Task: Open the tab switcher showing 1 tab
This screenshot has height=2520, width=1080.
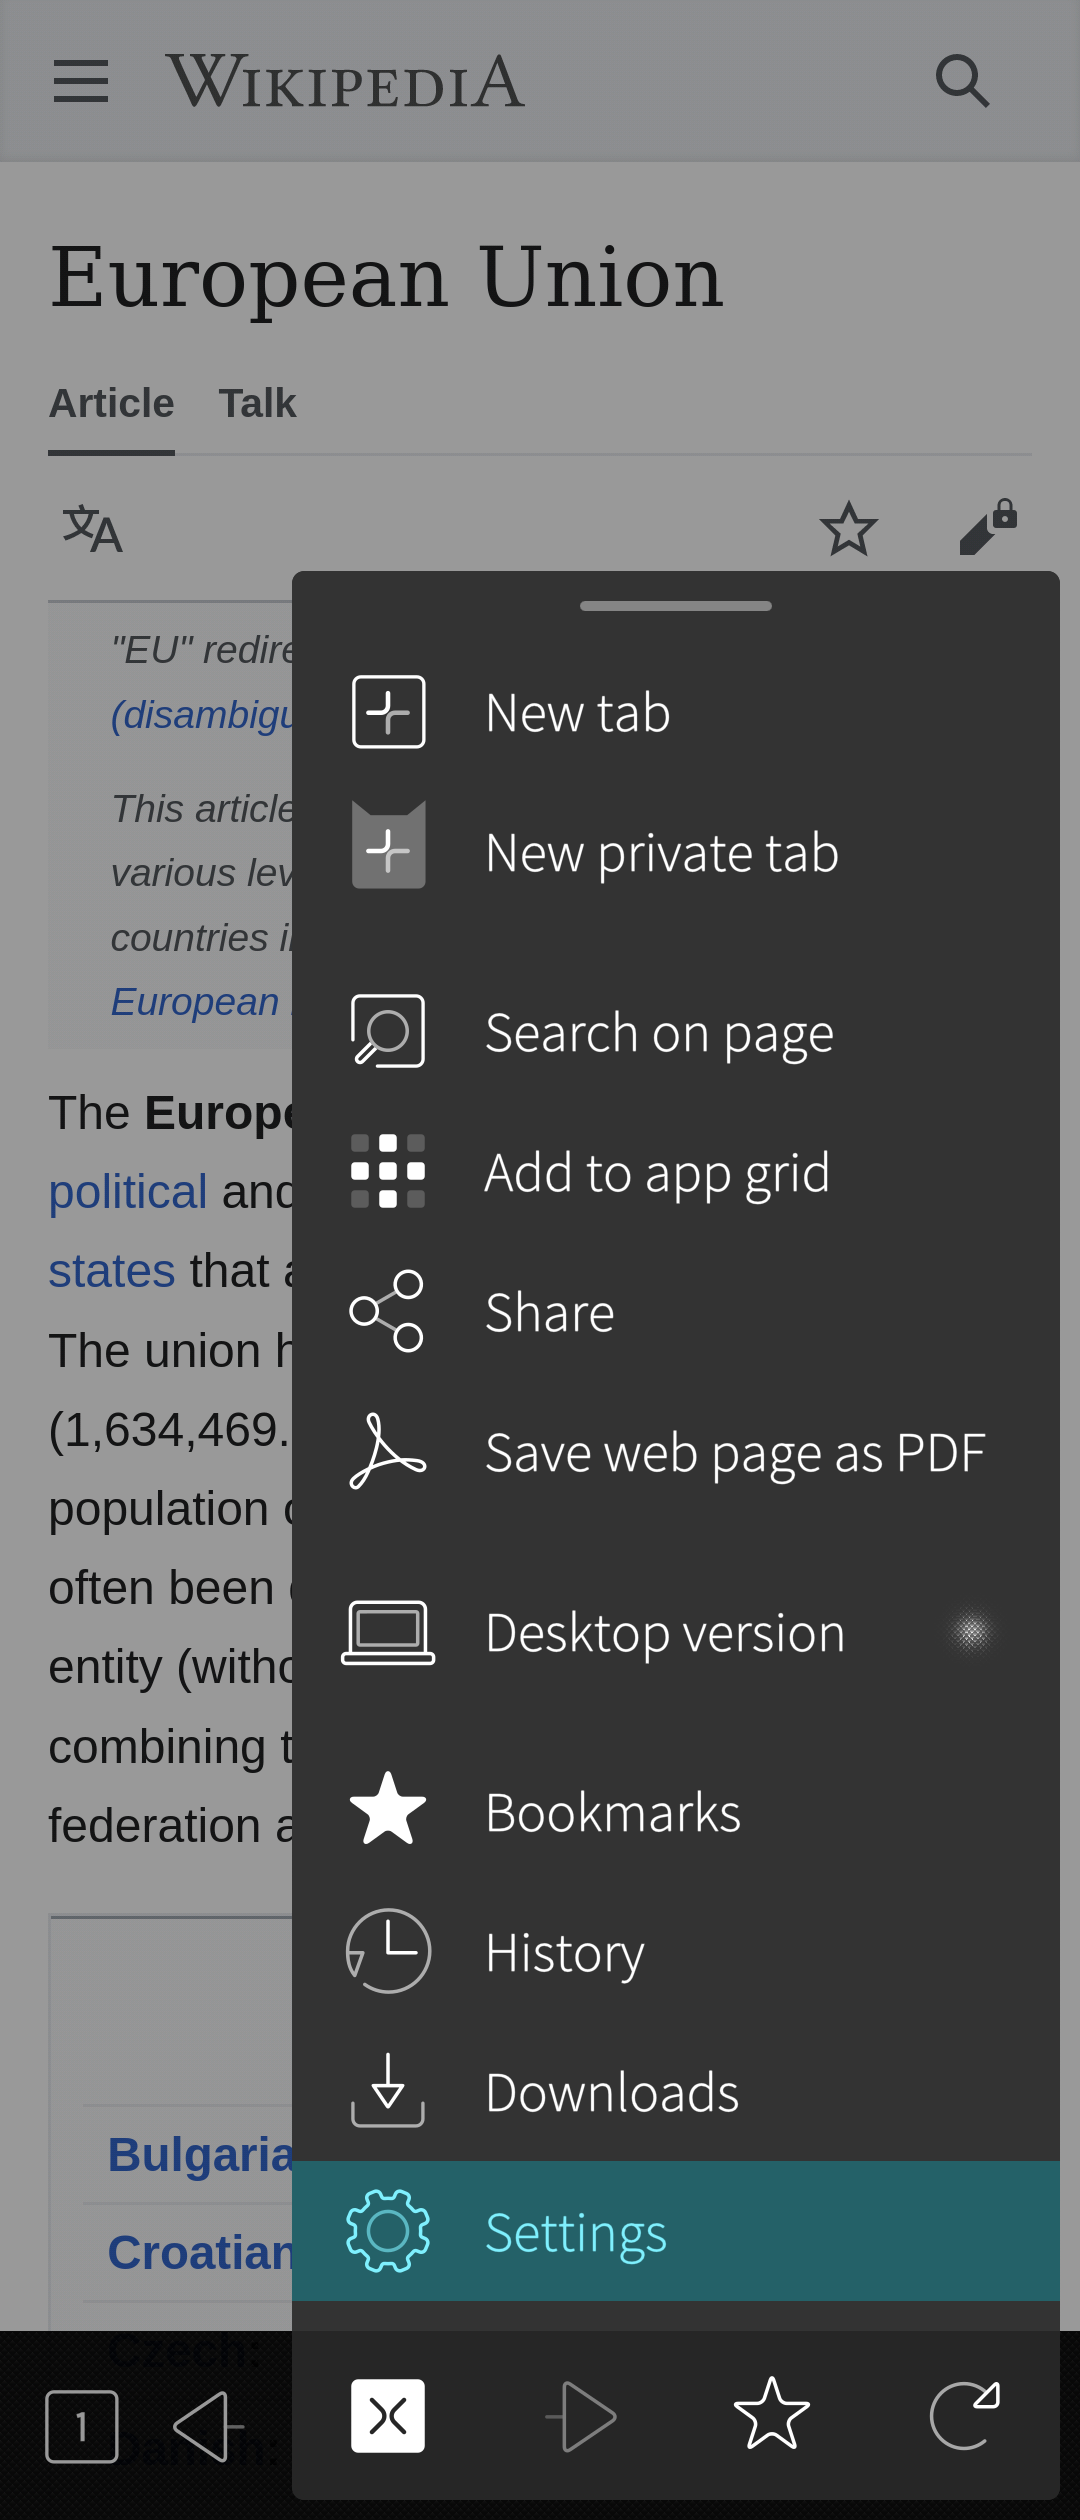Action: (x=82, y=2426)
